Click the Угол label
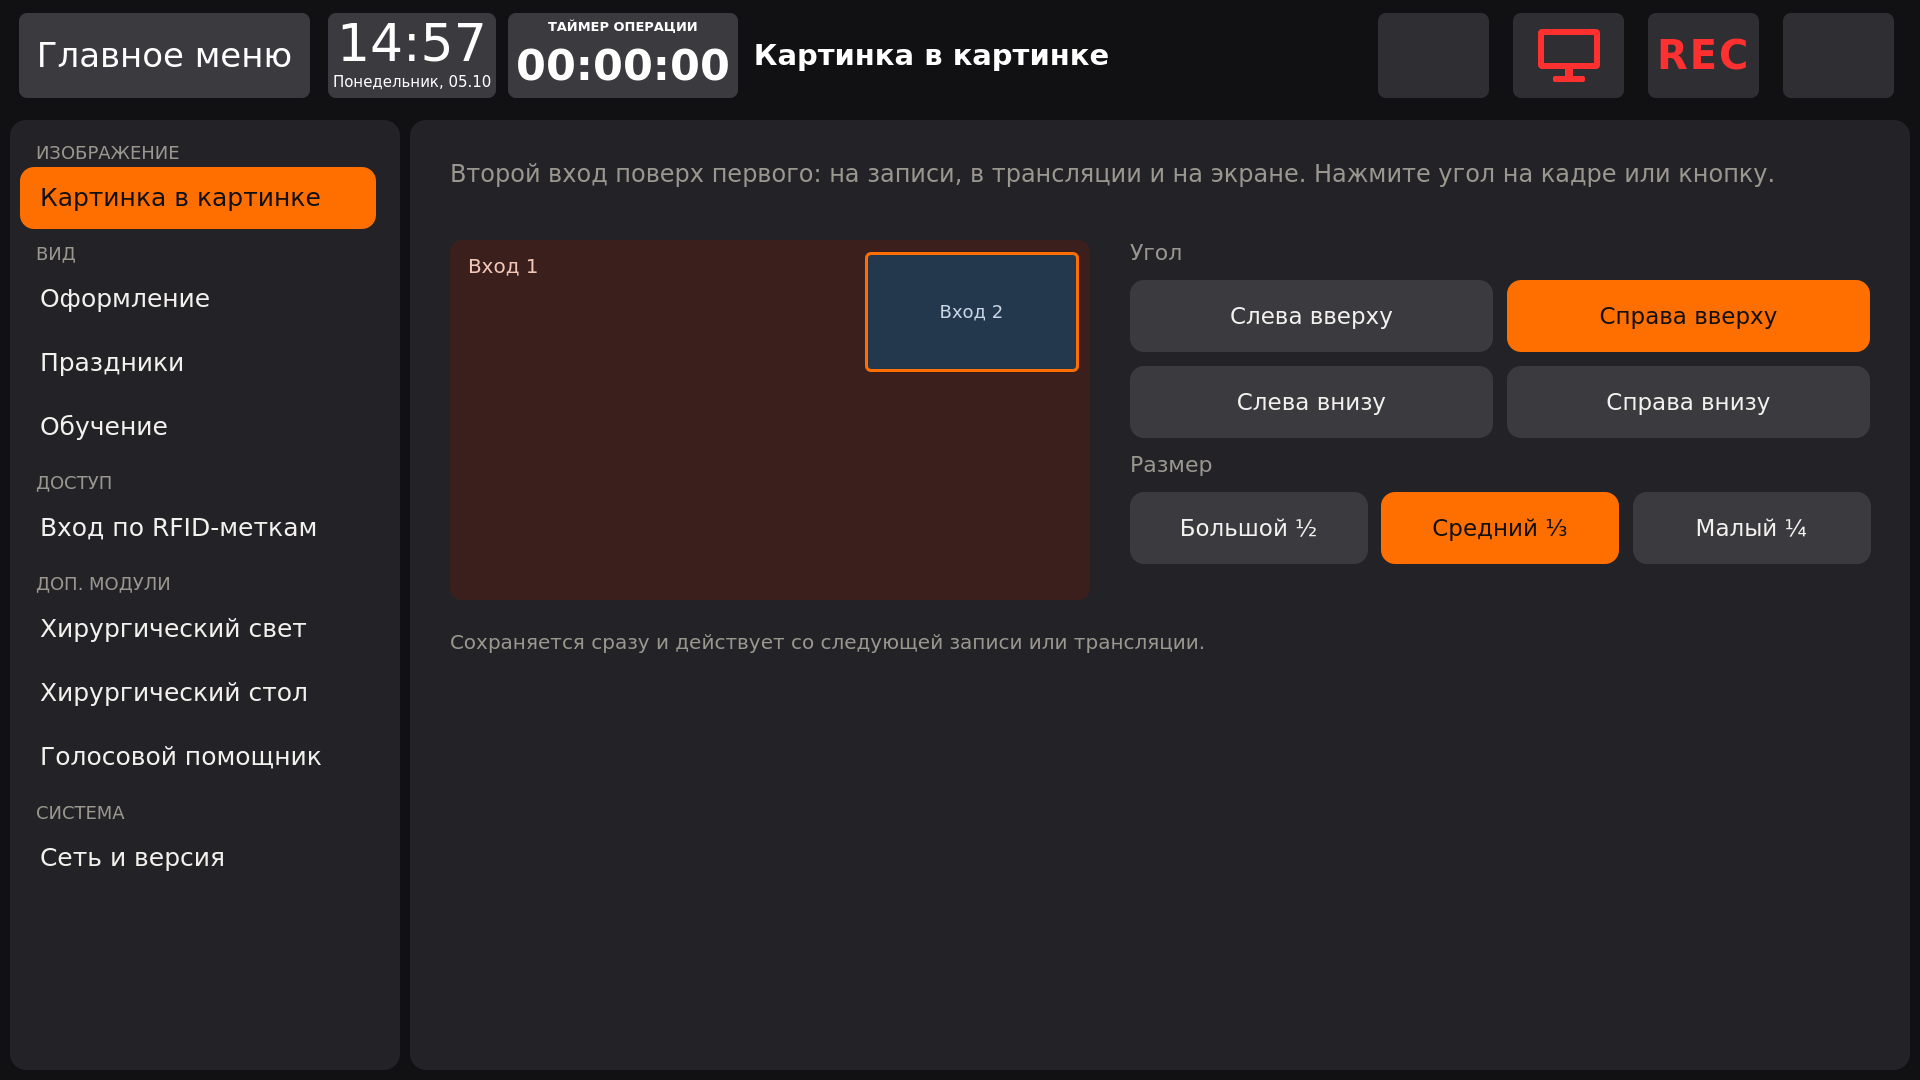 (x=1156, y=253)
